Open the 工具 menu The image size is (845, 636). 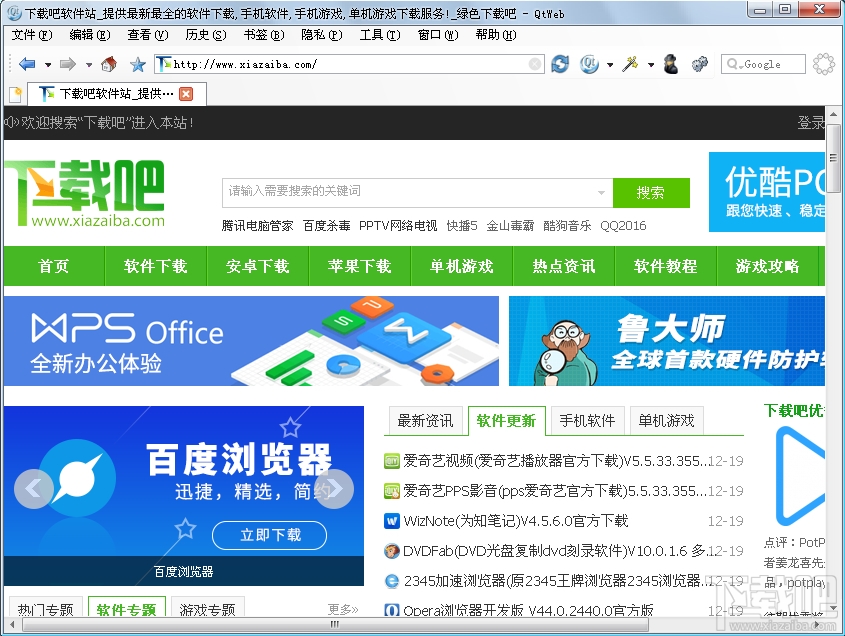coord(380,35)
